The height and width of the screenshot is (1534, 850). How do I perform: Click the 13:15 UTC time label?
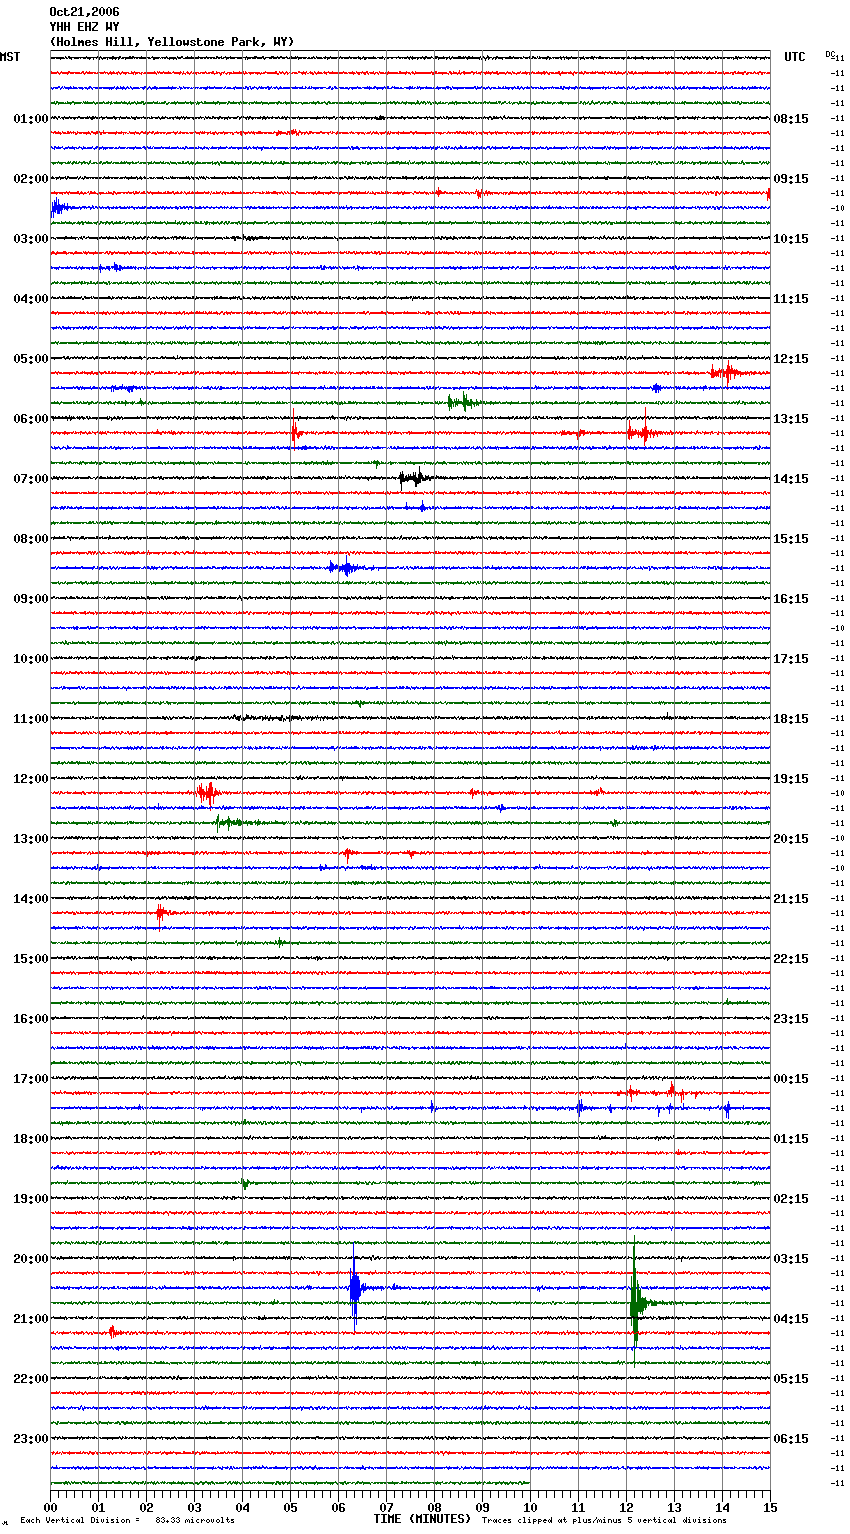(791, 419)
